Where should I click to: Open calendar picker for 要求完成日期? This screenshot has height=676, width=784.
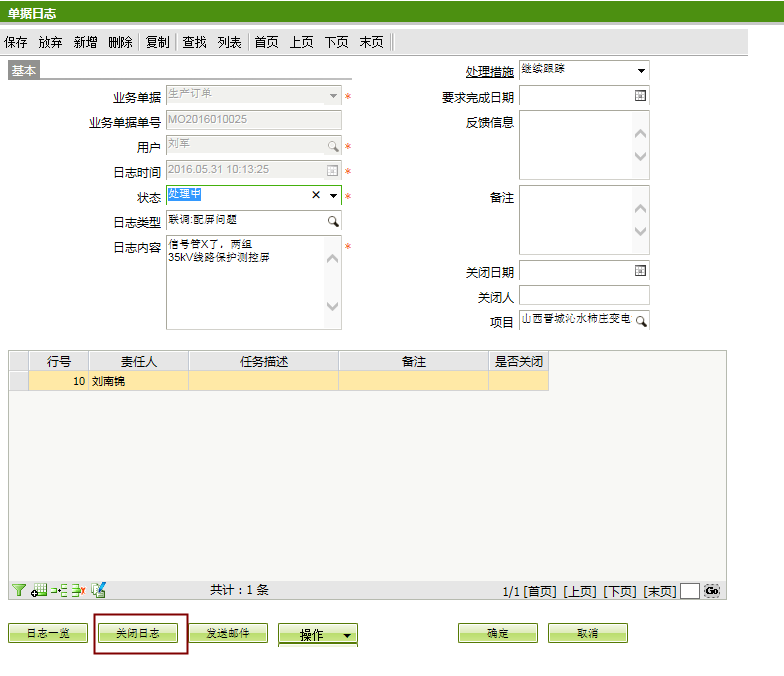(640, 96)
